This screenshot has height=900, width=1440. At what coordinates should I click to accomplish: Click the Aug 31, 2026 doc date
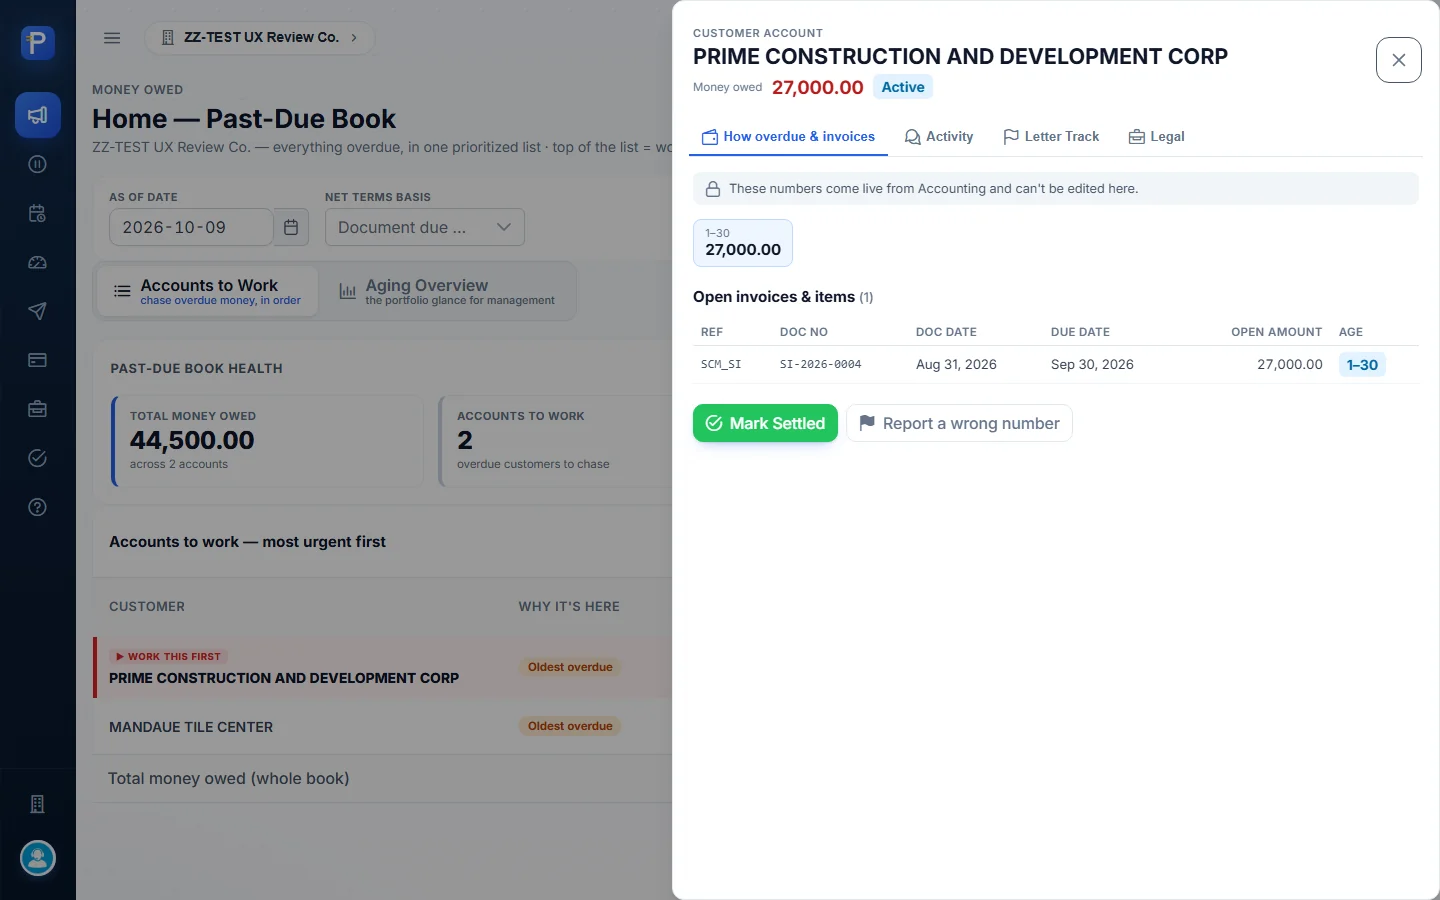click(x=956, y=365)
